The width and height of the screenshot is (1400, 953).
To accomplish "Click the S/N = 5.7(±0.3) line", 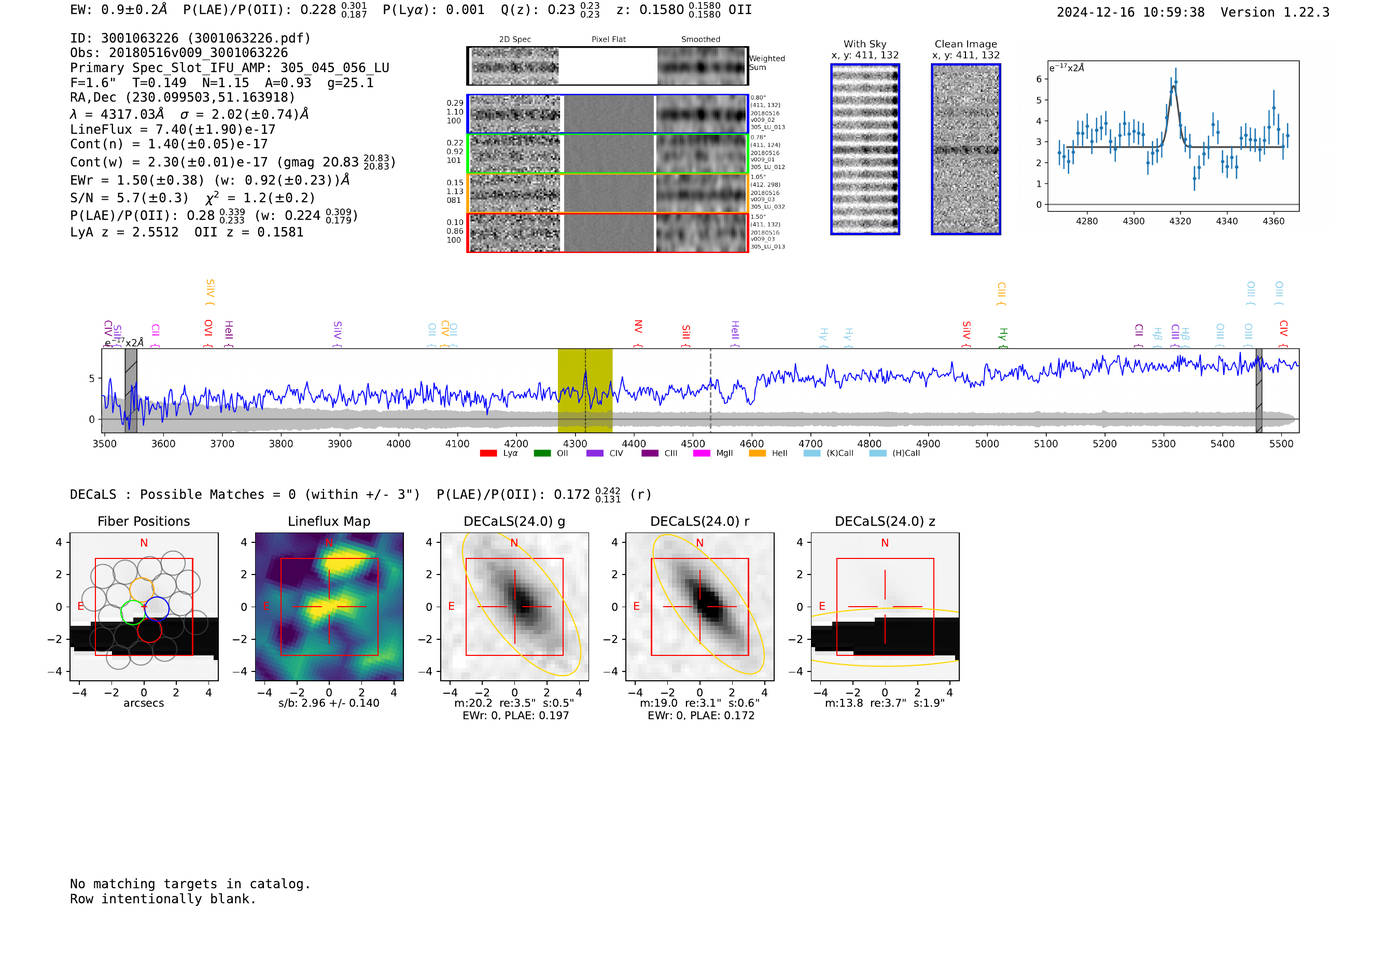I will (129, 198).
